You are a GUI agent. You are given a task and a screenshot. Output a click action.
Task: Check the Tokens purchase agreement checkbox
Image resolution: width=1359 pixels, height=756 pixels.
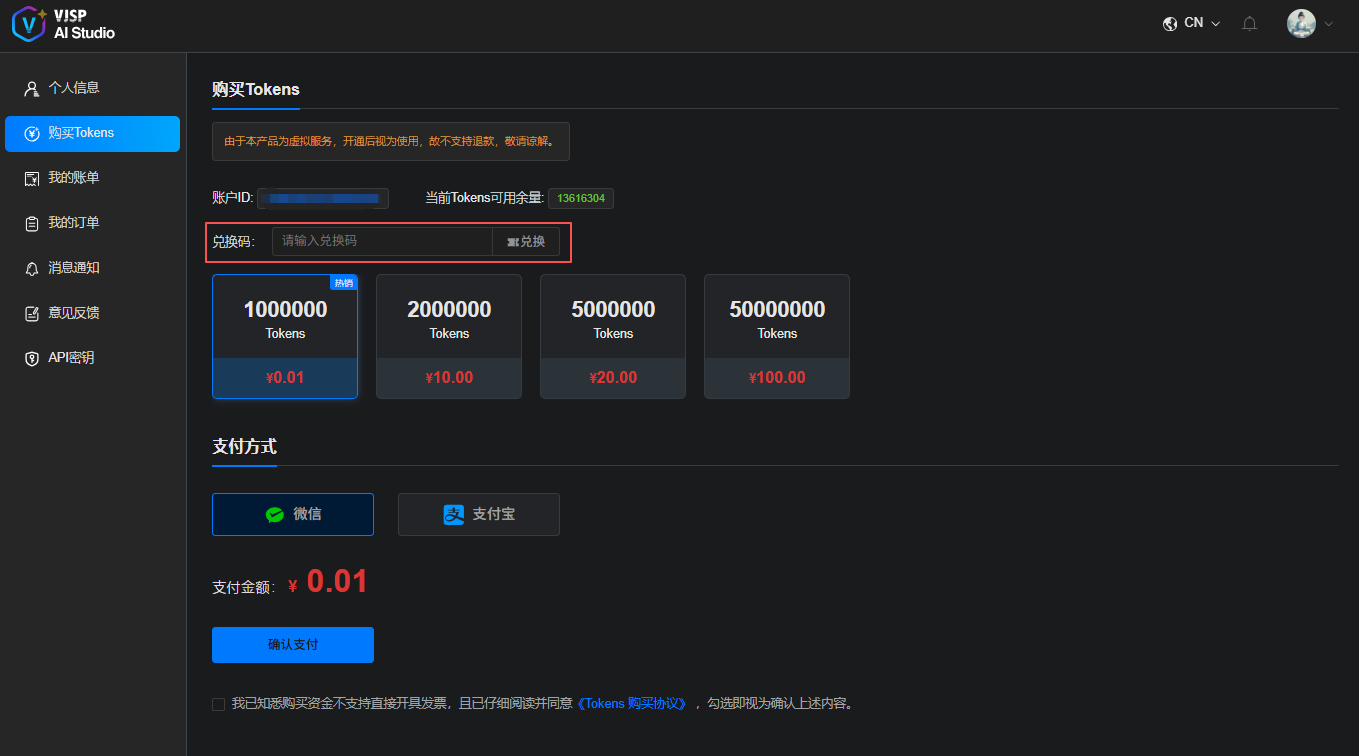[219, 704]
